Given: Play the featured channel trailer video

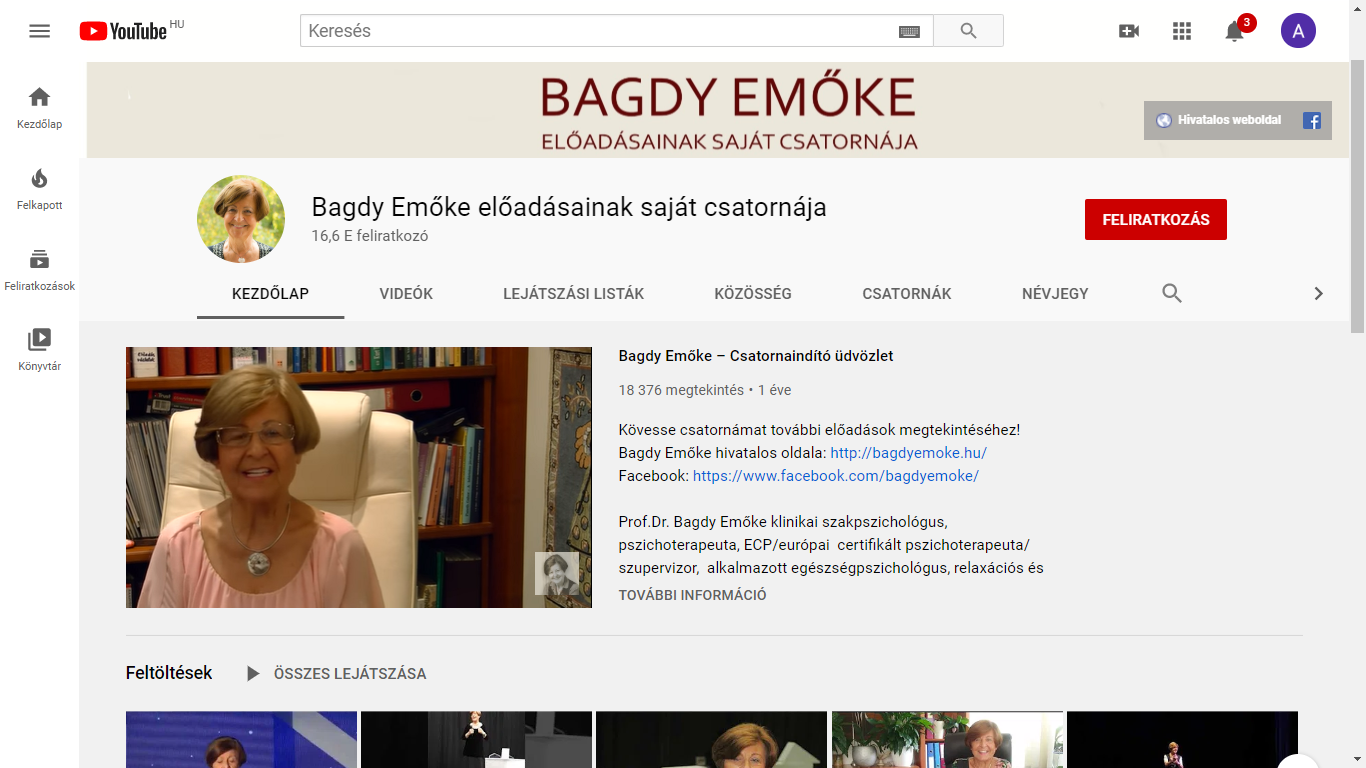Looking at the screenshot, I should pos(359,477).
